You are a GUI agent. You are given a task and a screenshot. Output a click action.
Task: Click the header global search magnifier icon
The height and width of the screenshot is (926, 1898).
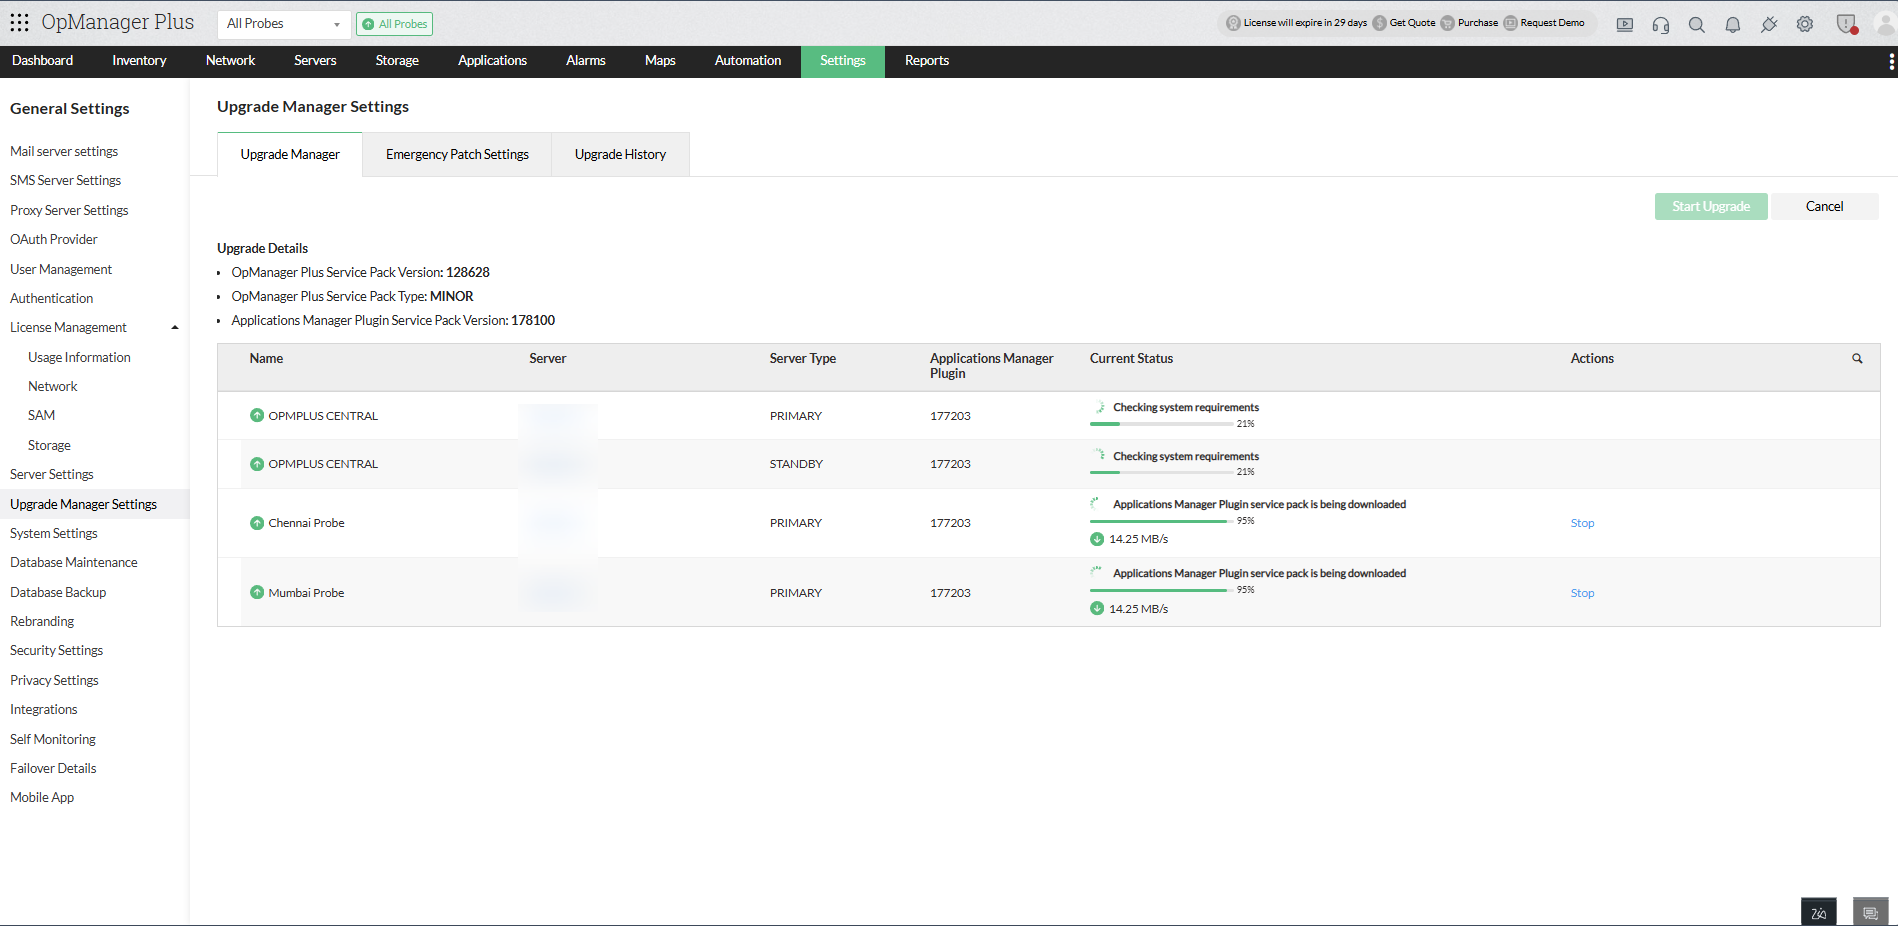point(1697,25)
